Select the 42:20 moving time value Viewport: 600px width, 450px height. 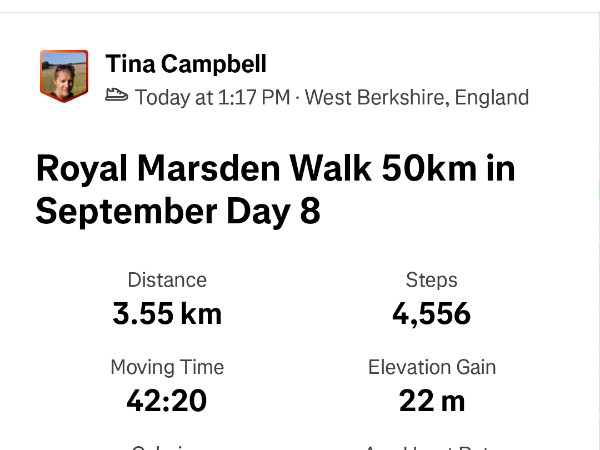[x=167, y=401]
